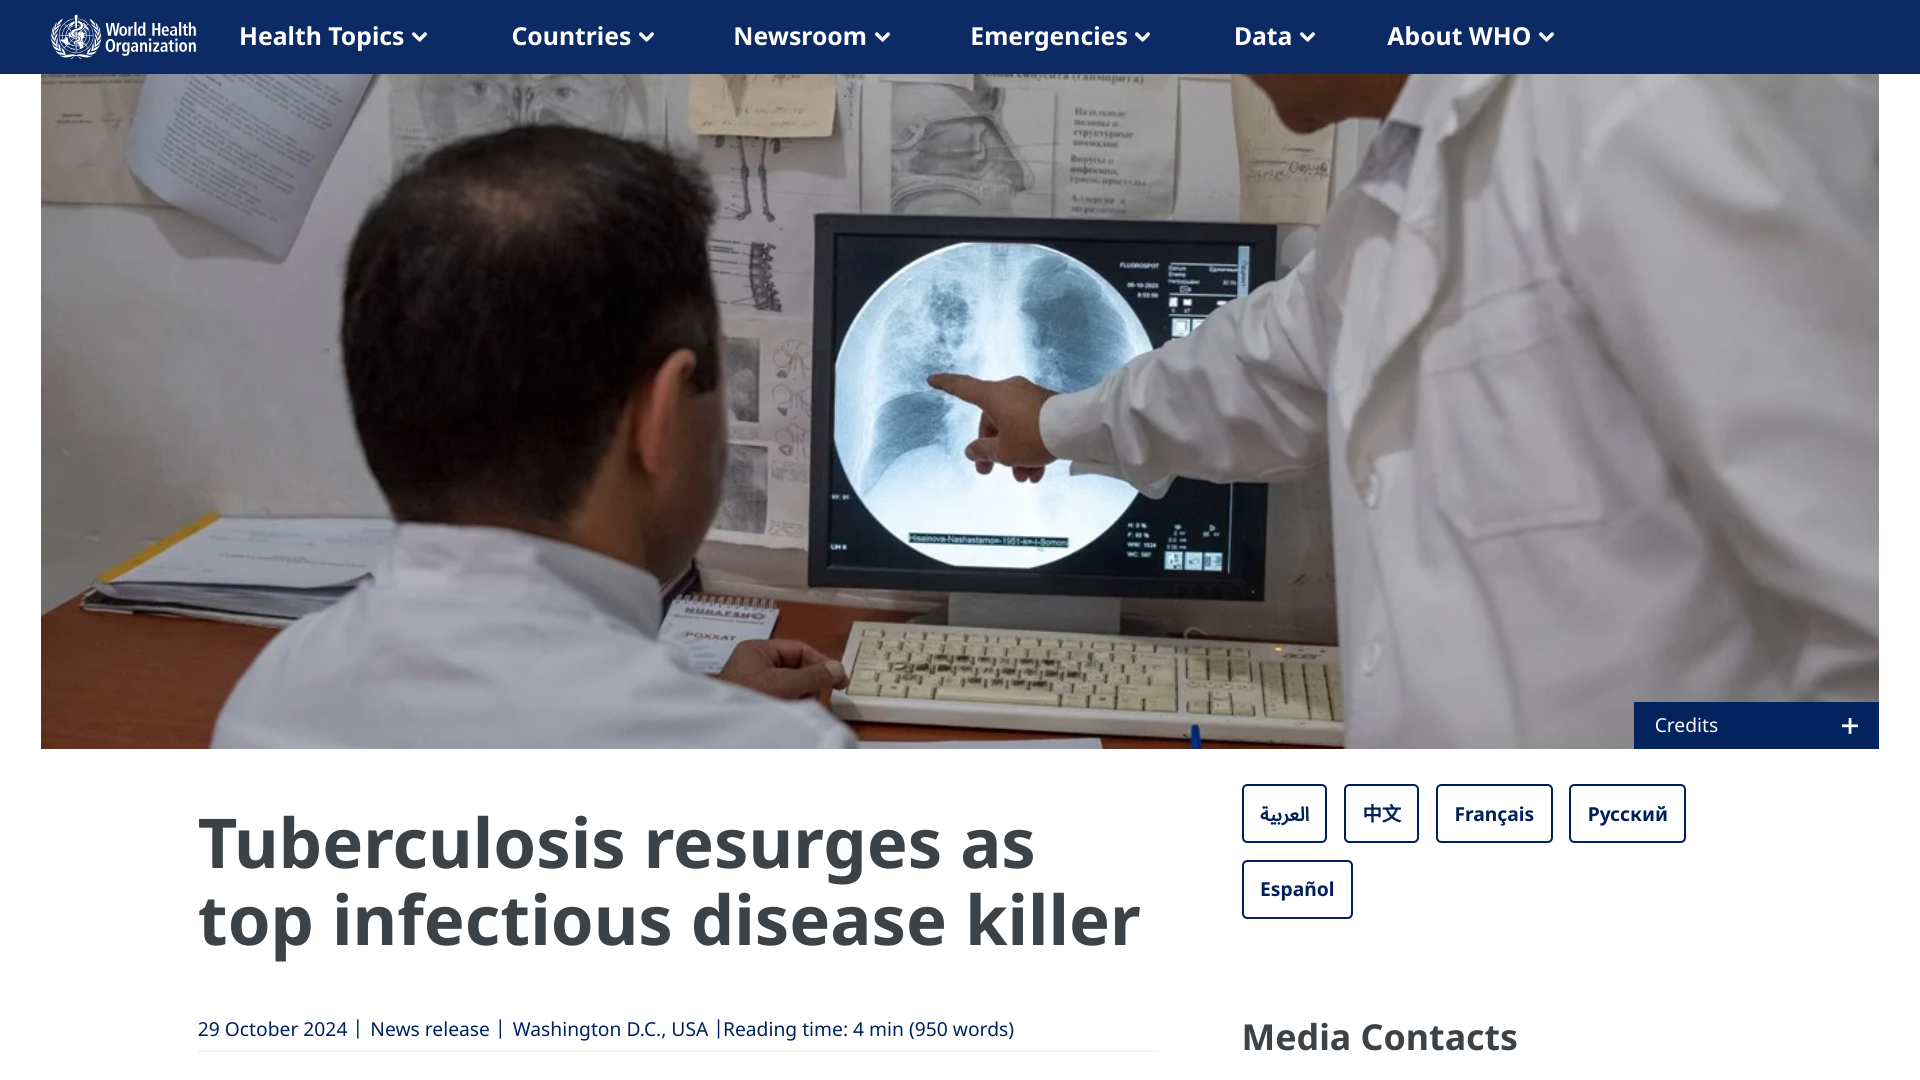Open the Emergencies dropdown menu
Screen dimensions: 1920x1080
[1048, 37]
